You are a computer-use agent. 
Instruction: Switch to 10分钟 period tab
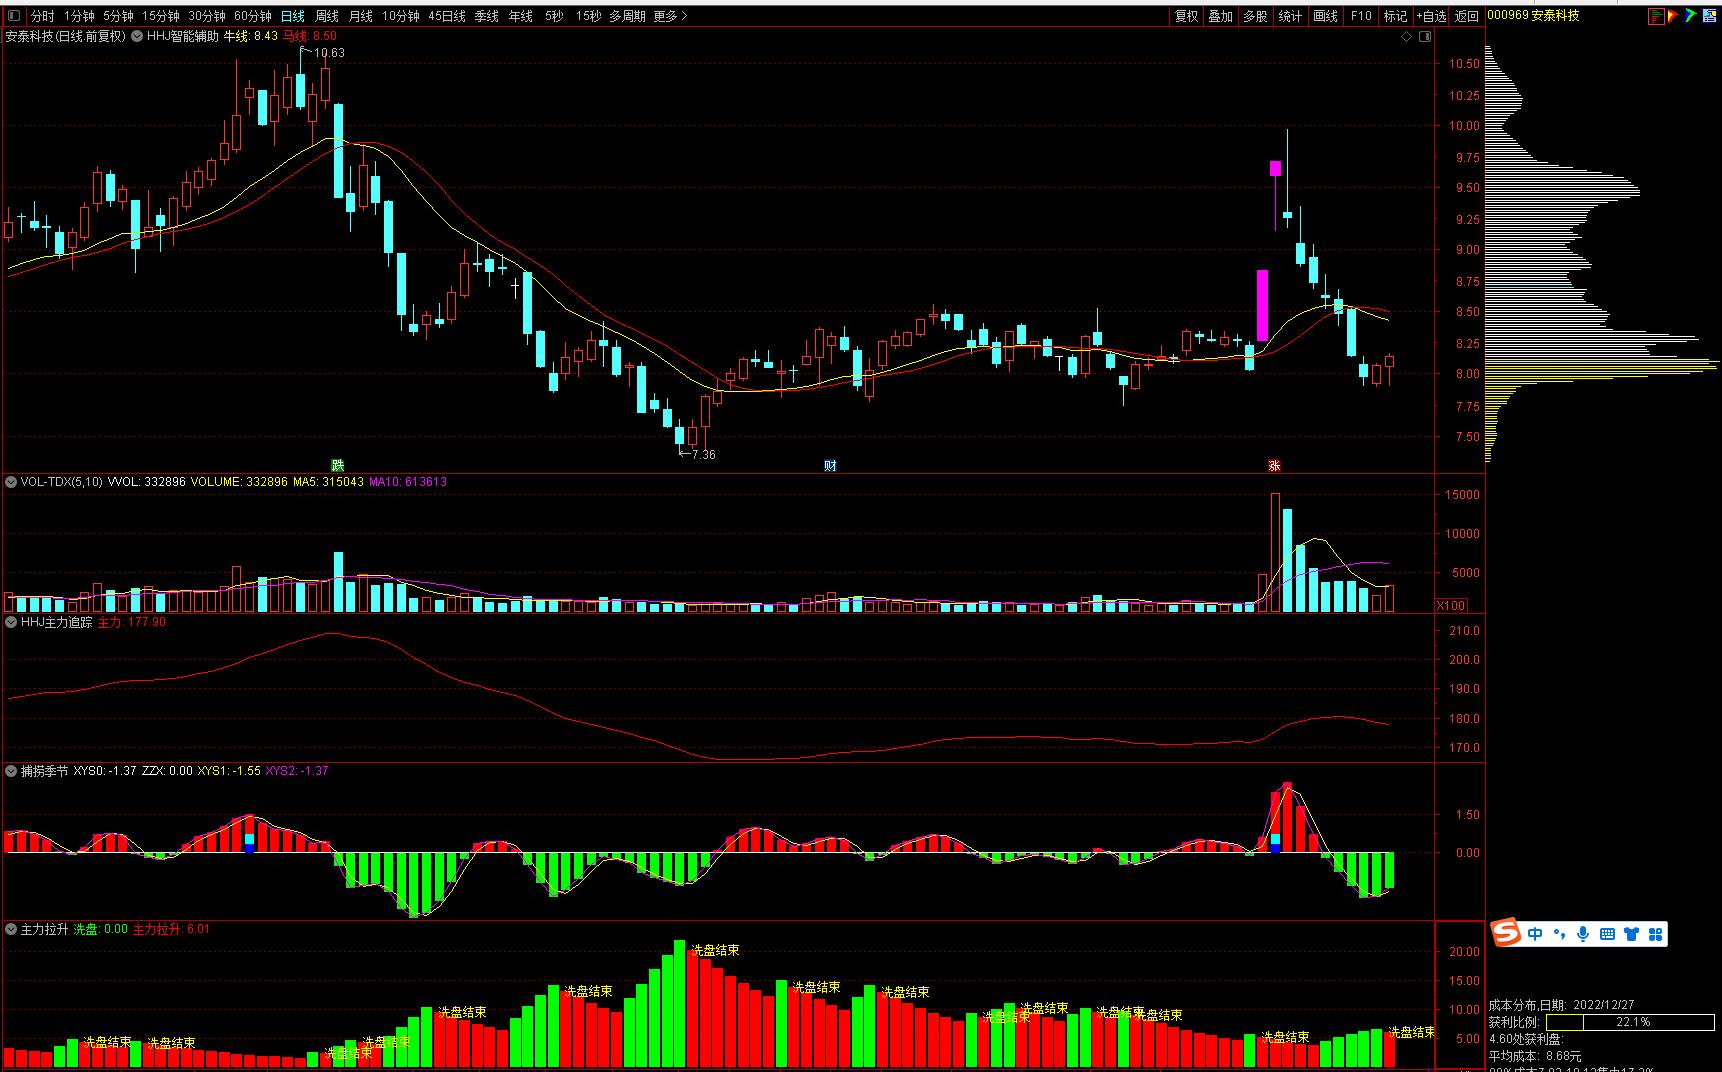coord(401,16)
